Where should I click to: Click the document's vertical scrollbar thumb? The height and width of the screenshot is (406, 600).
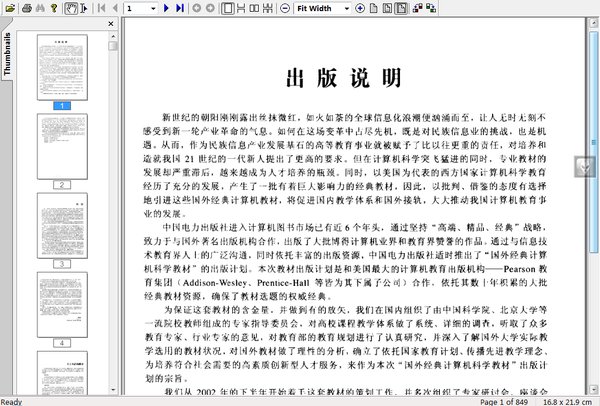[x=594, y=142]
